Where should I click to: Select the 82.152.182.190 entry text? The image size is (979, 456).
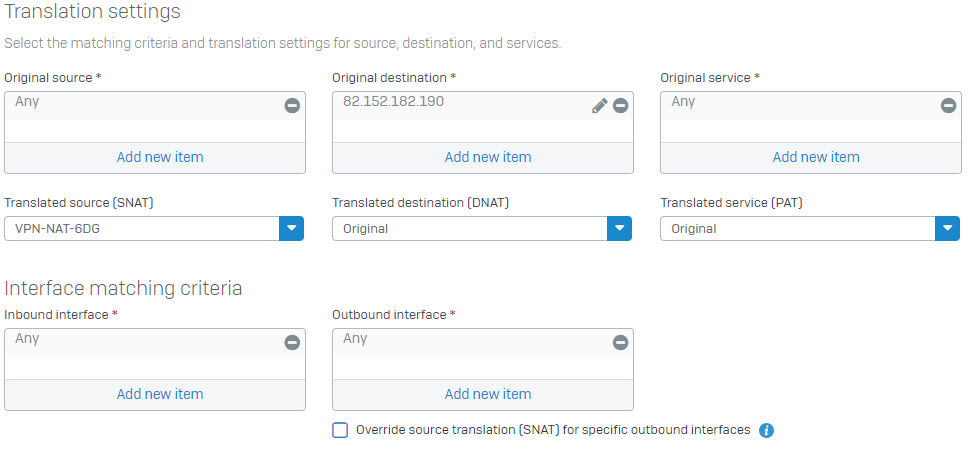pyautogui.click(x=393, y=101)
